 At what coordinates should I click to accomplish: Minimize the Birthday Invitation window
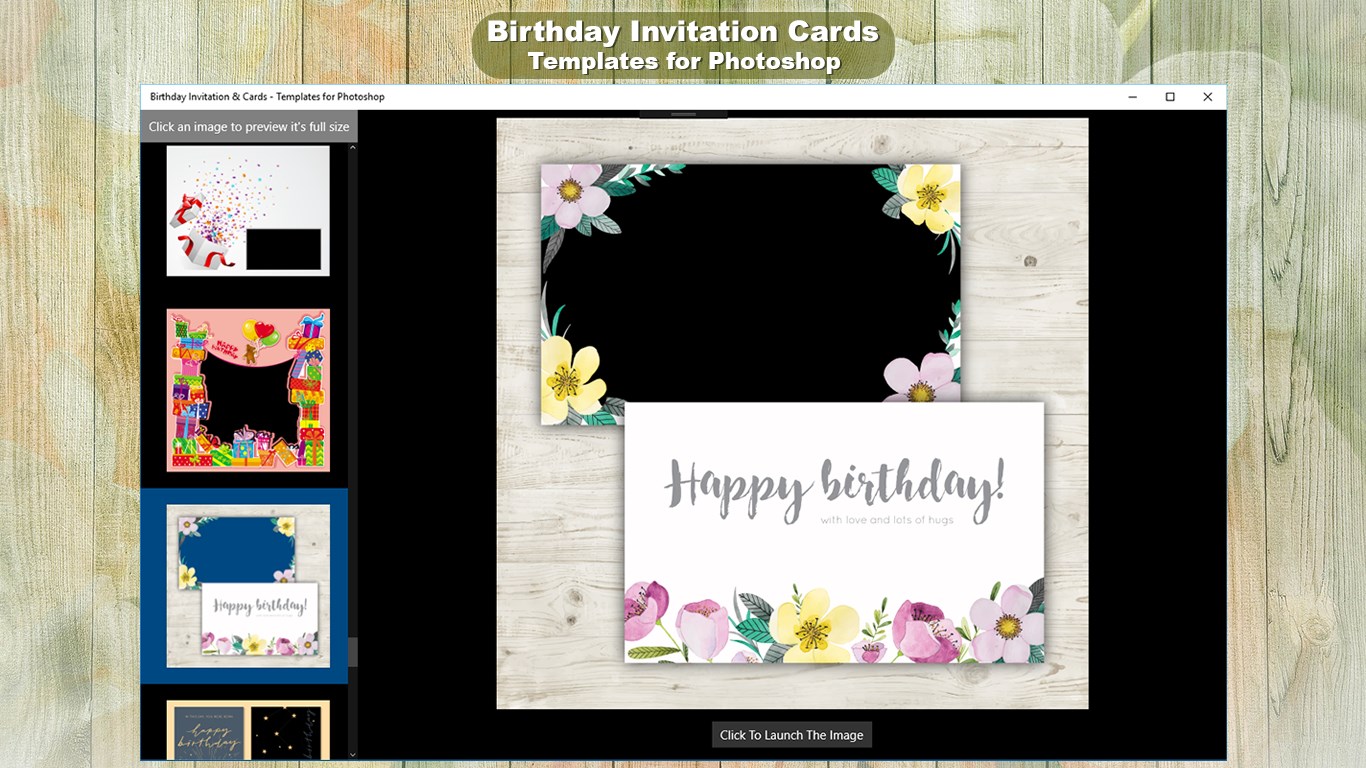1133,97
